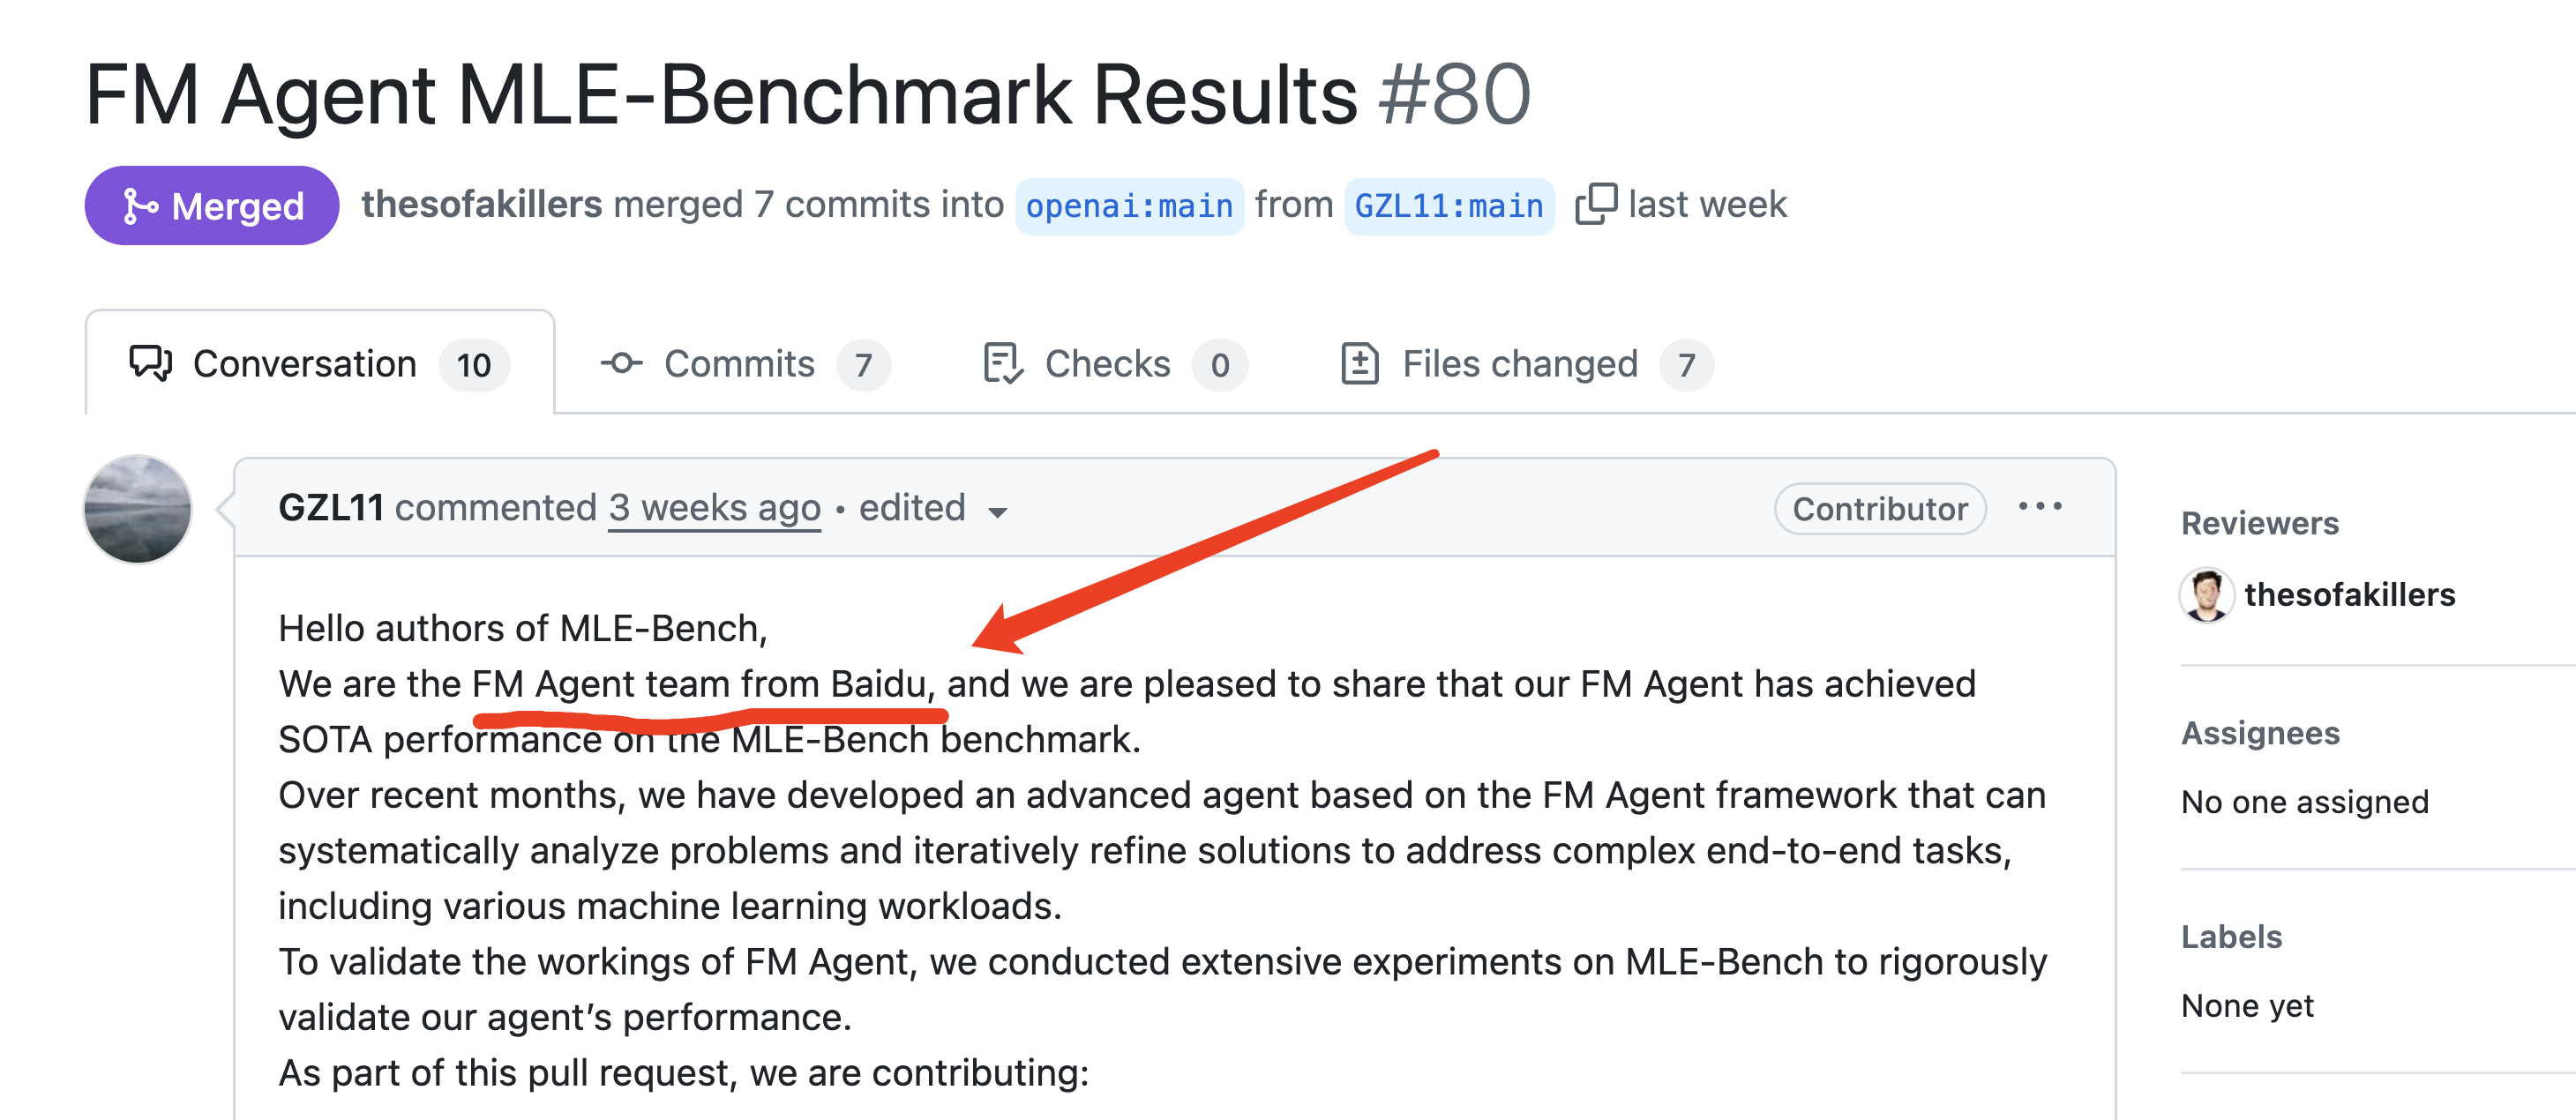This screenshot has height=1120, width=2576.
Task: Switch to the Commits tab
Action: point(738,363)
